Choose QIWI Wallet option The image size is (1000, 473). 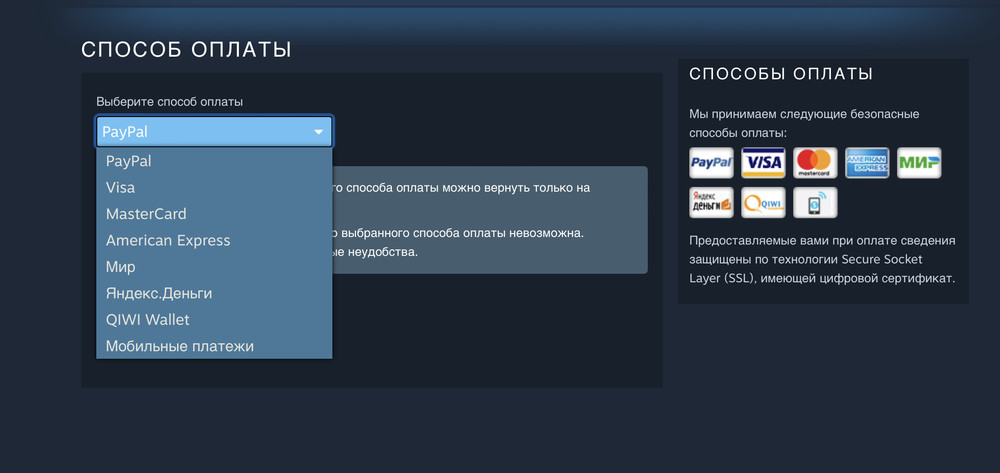tap(214, 319)
